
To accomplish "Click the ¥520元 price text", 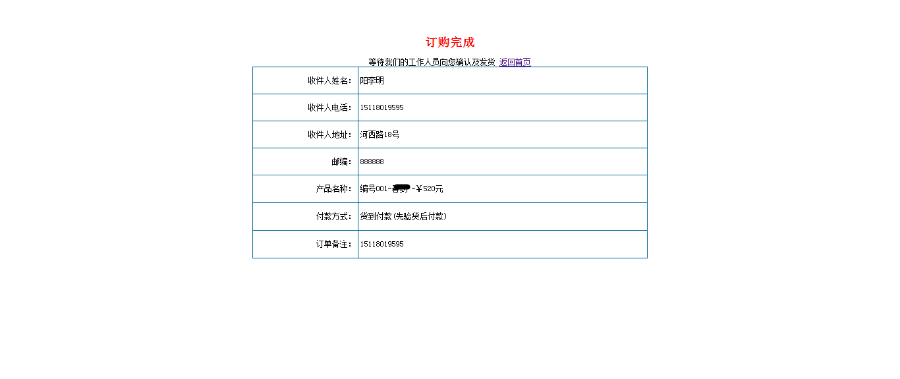I will click(x=429, y=189).
